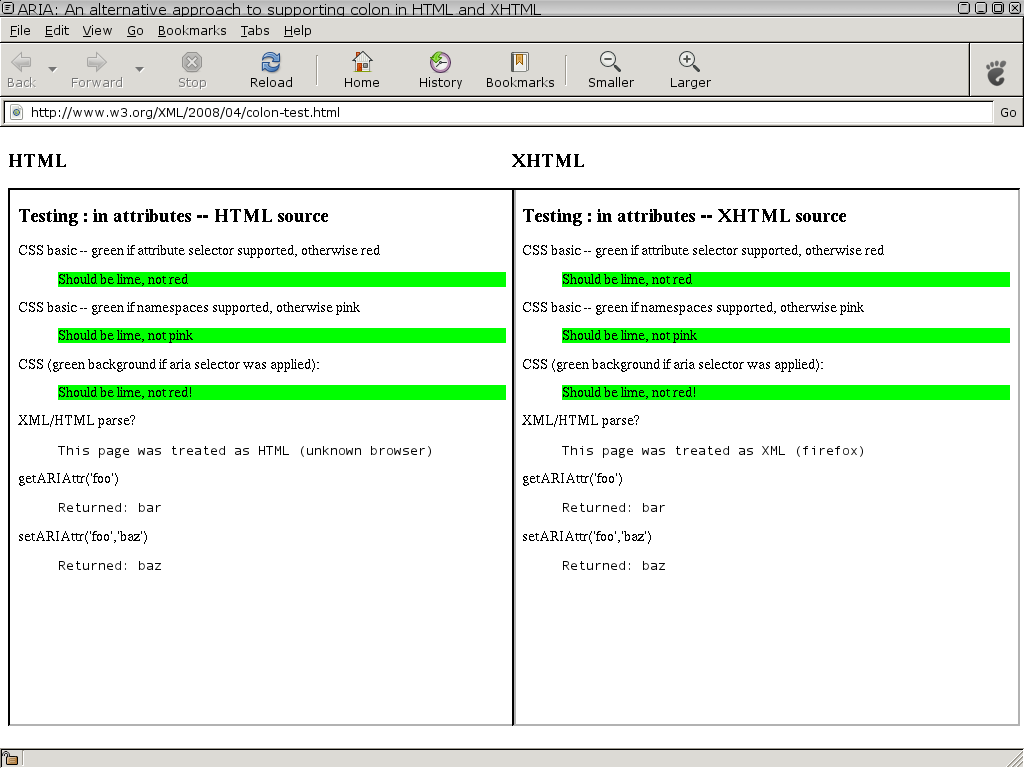Click 'Should be lime, not red' in HTML pane
The image size is (1024, 768).
tap(123, 280)
